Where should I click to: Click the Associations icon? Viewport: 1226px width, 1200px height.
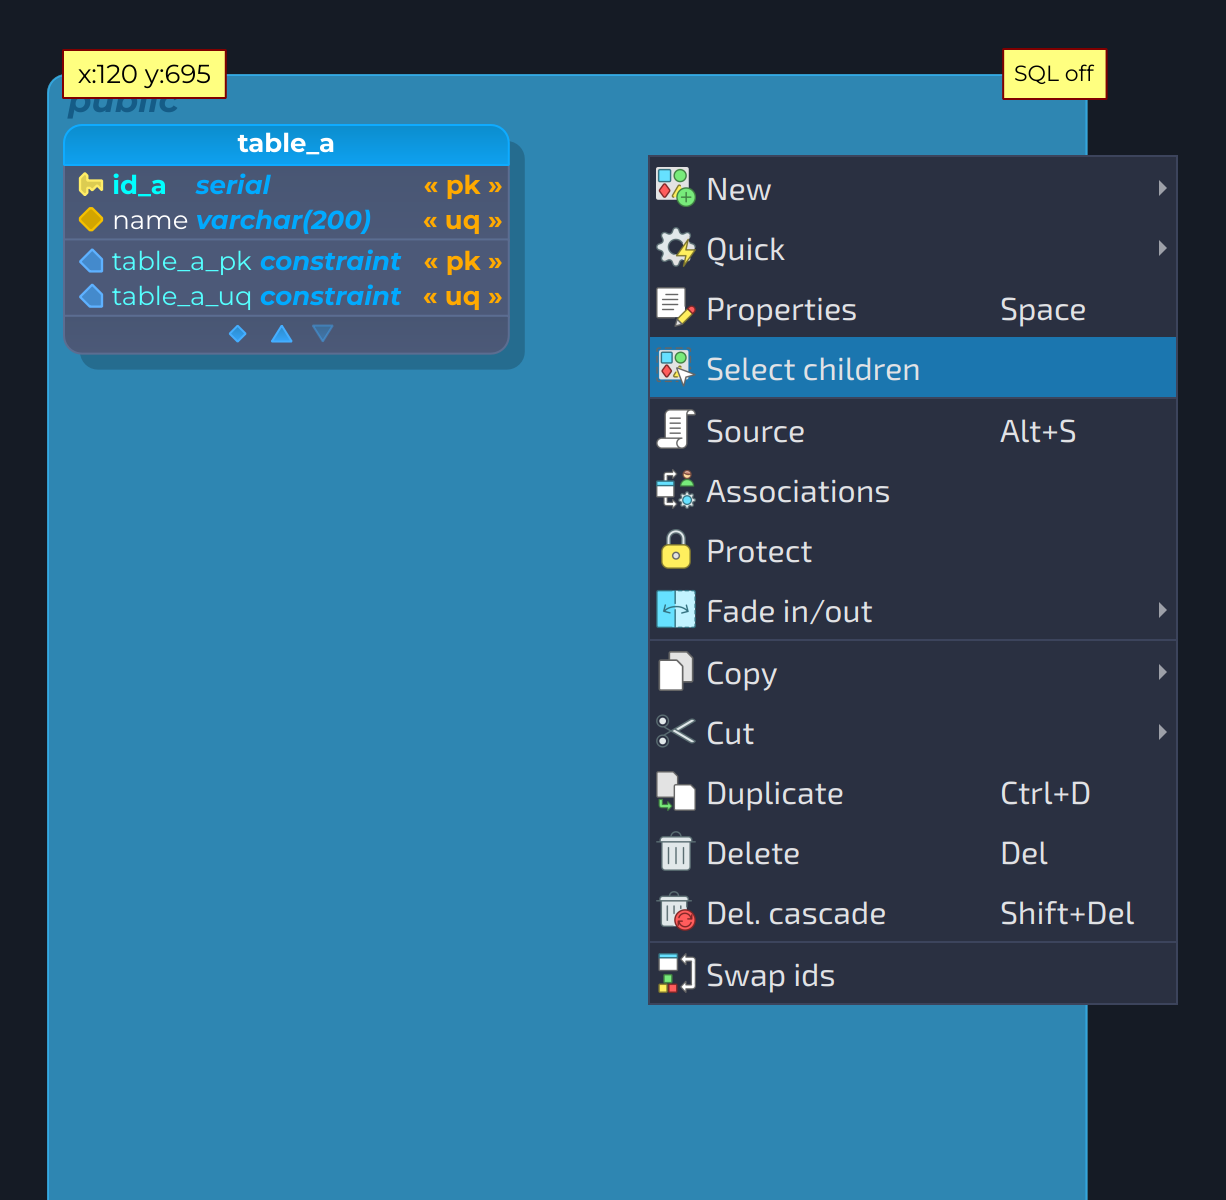pos(675,489)
